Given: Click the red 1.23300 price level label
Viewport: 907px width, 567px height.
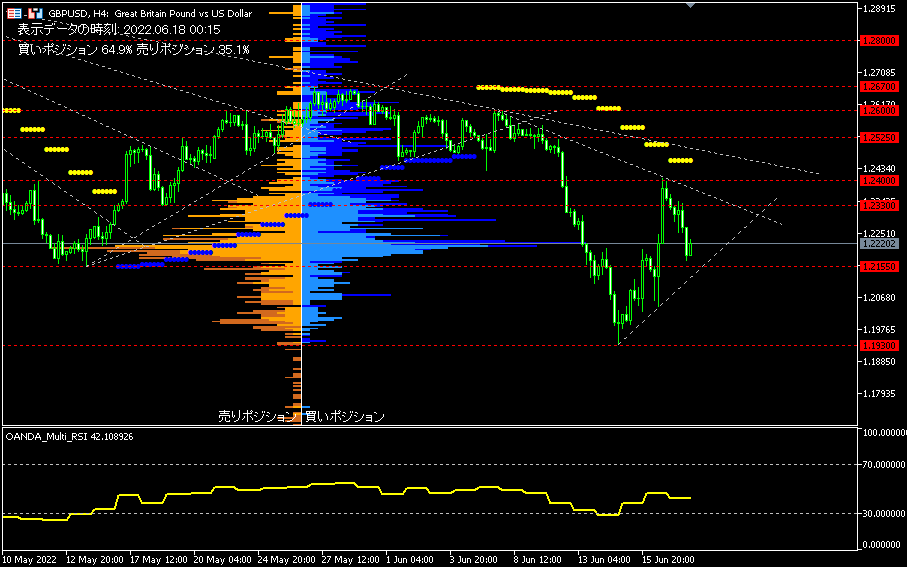Looking at the screenshot, I should [x=879, y=206].
